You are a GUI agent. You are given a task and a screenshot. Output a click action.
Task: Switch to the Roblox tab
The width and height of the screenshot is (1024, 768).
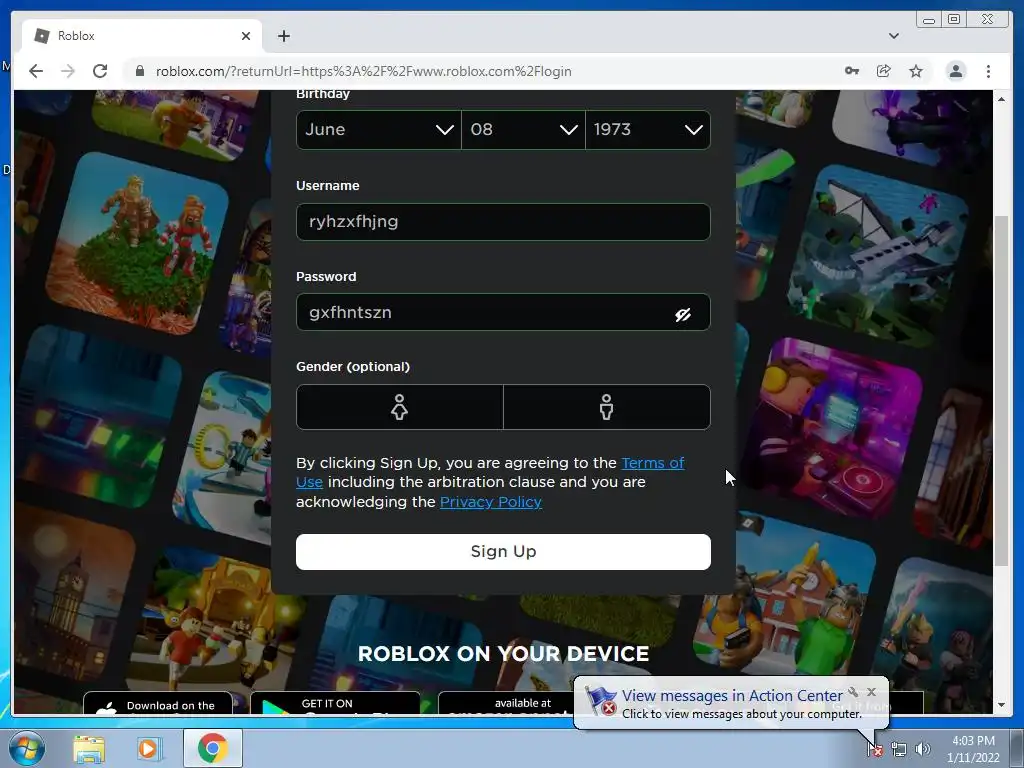click(142, 36)
